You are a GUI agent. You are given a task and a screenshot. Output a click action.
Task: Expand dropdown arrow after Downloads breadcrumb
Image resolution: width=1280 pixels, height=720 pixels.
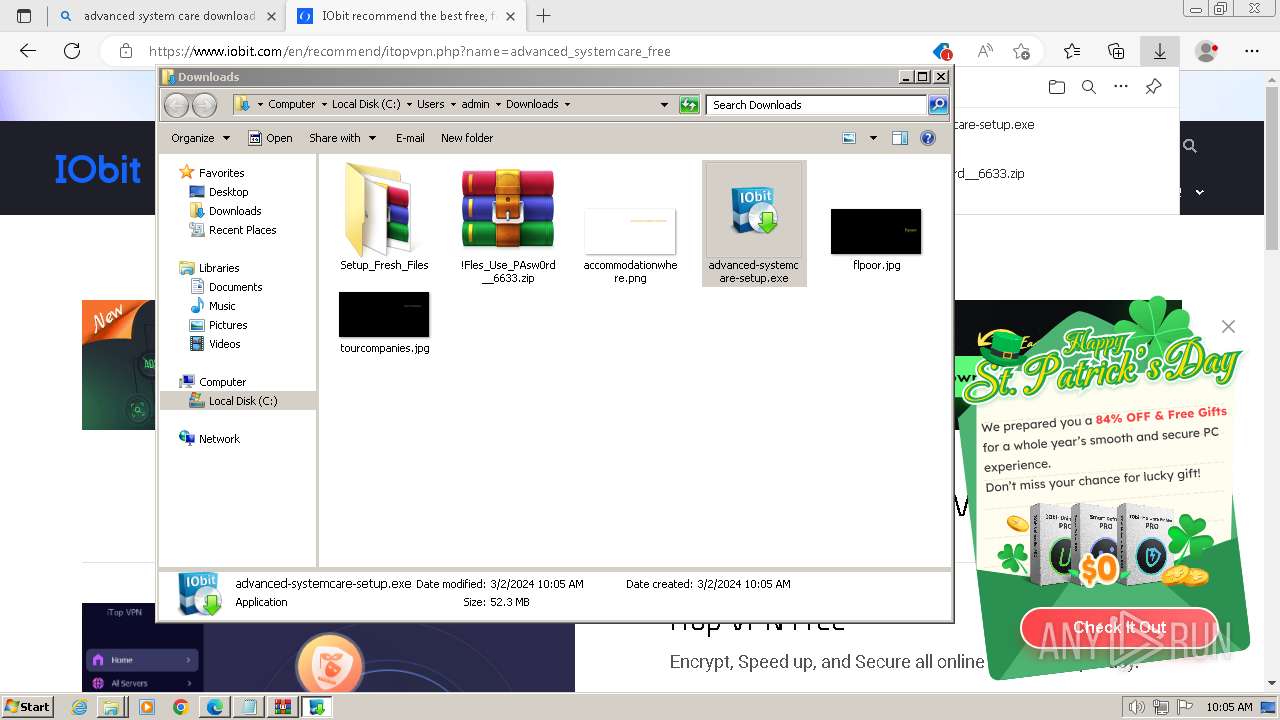[x=567, y=104]
